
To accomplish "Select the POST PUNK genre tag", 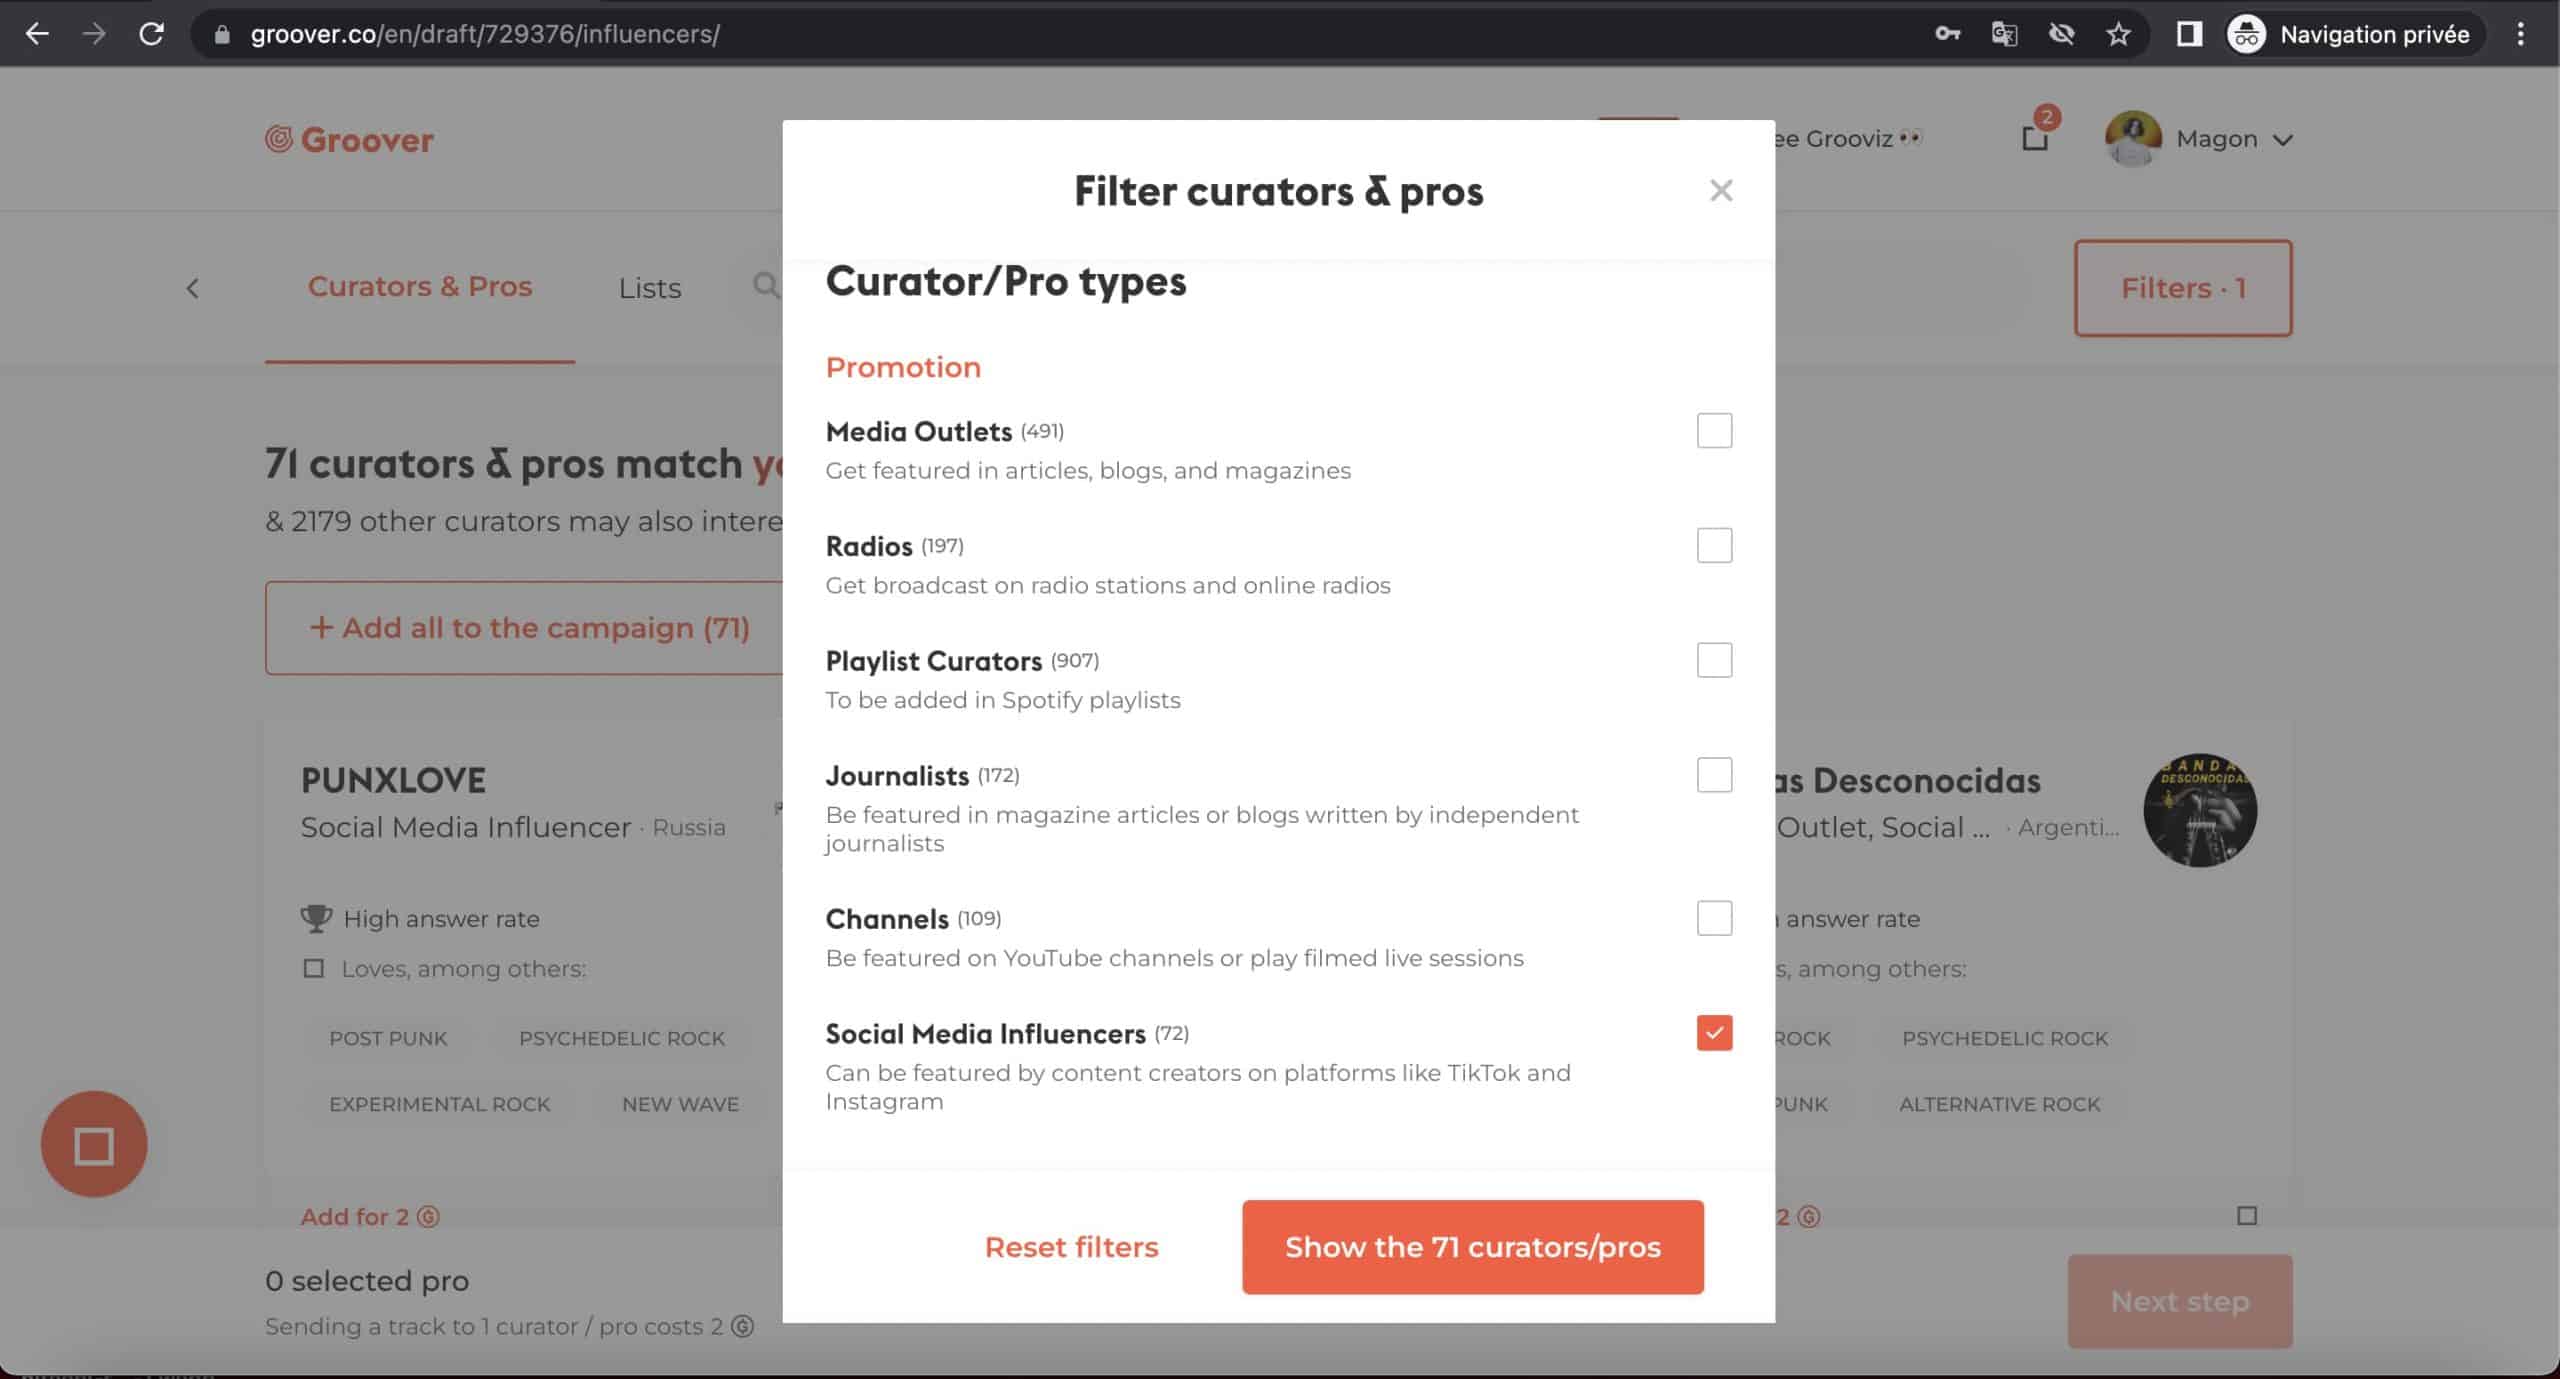I will tap(388, 1038).
